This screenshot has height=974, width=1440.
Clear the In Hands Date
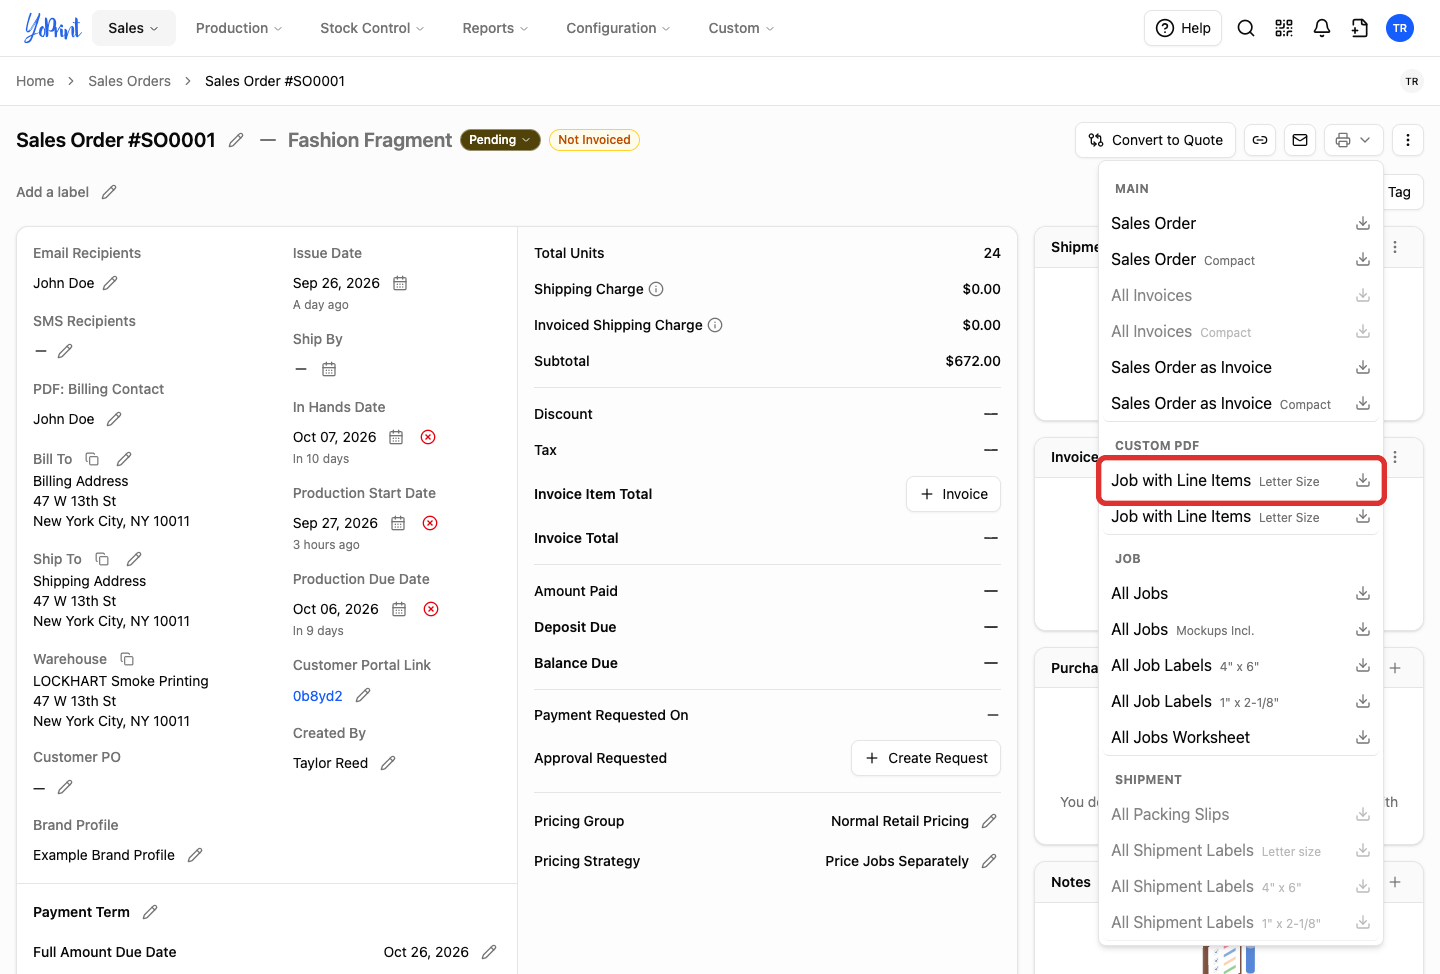point(428,437)
